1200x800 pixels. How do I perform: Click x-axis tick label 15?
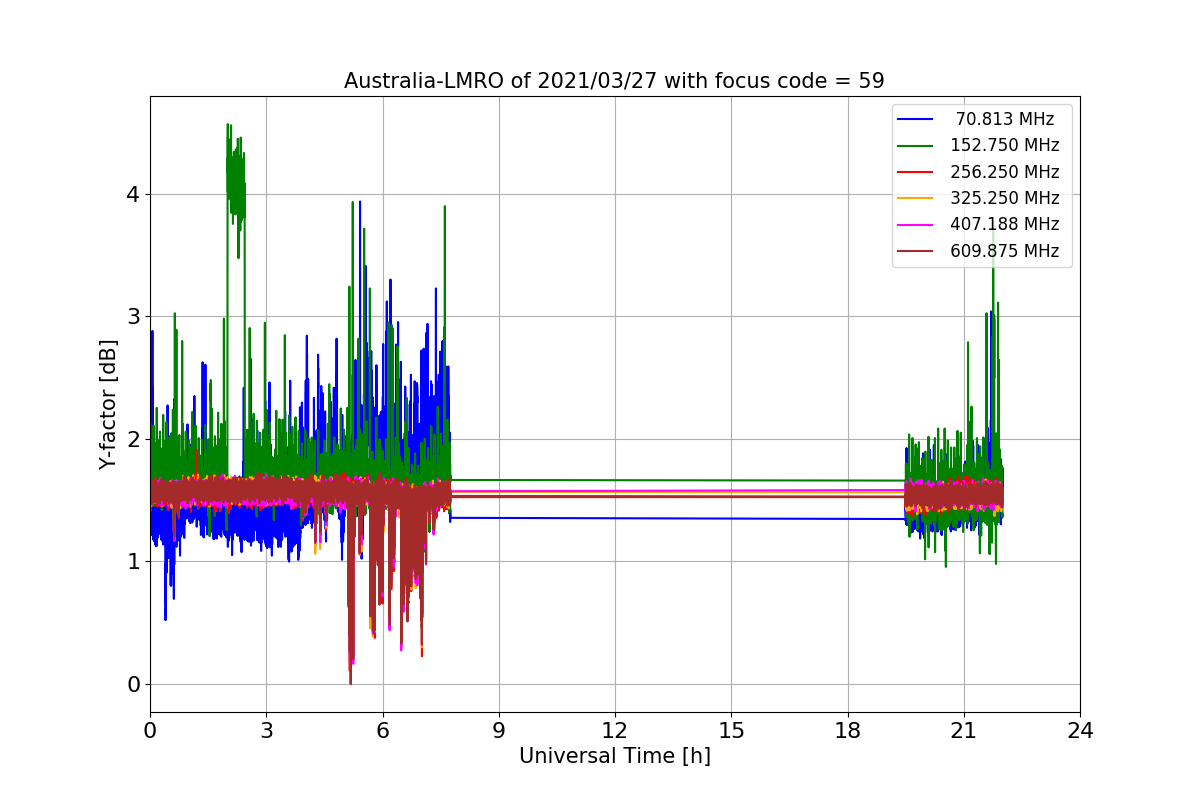point(731,730)
